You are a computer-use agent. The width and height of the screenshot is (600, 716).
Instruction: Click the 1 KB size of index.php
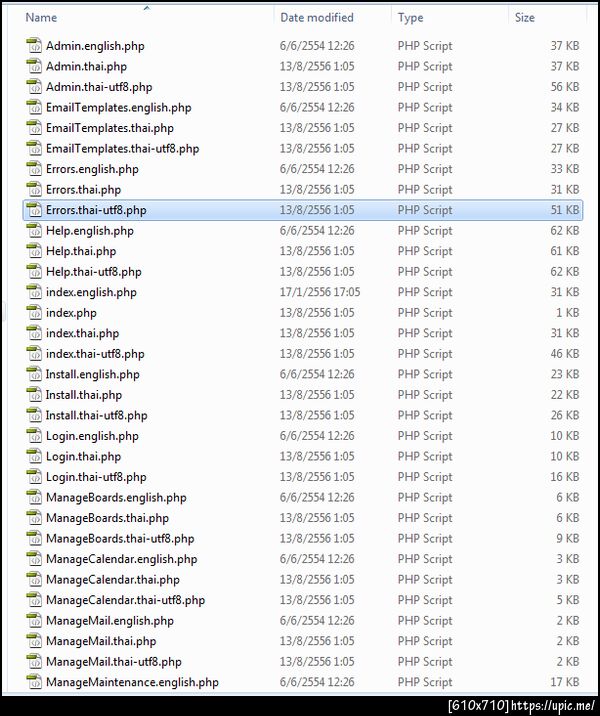pos(568,313)
